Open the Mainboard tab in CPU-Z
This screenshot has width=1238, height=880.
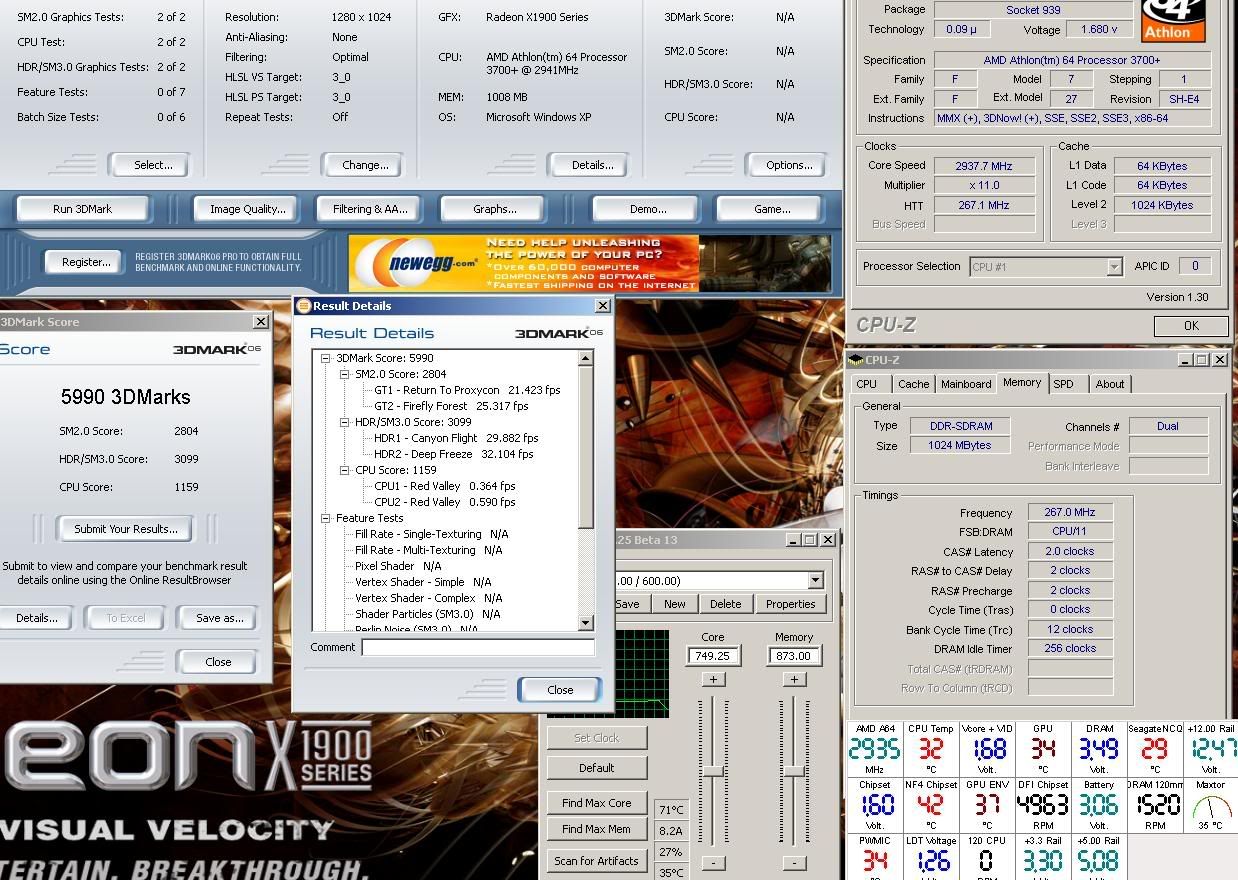pos(966,384)
